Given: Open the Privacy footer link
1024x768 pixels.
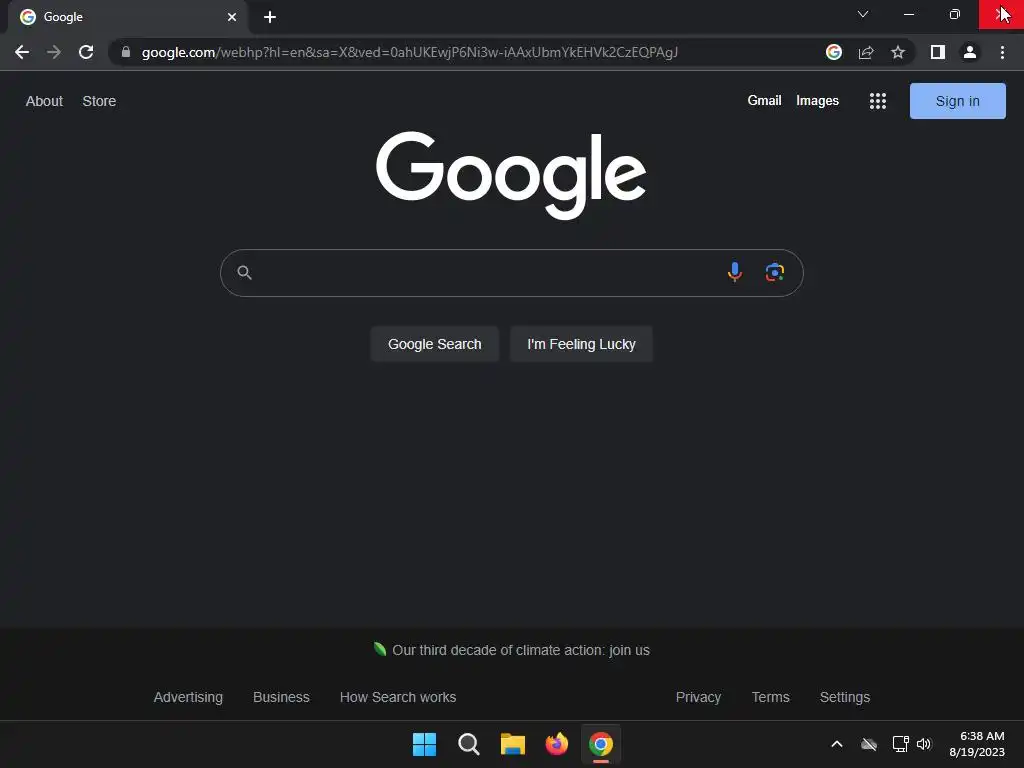Looking at the screenshot, I should click(698, 697).
